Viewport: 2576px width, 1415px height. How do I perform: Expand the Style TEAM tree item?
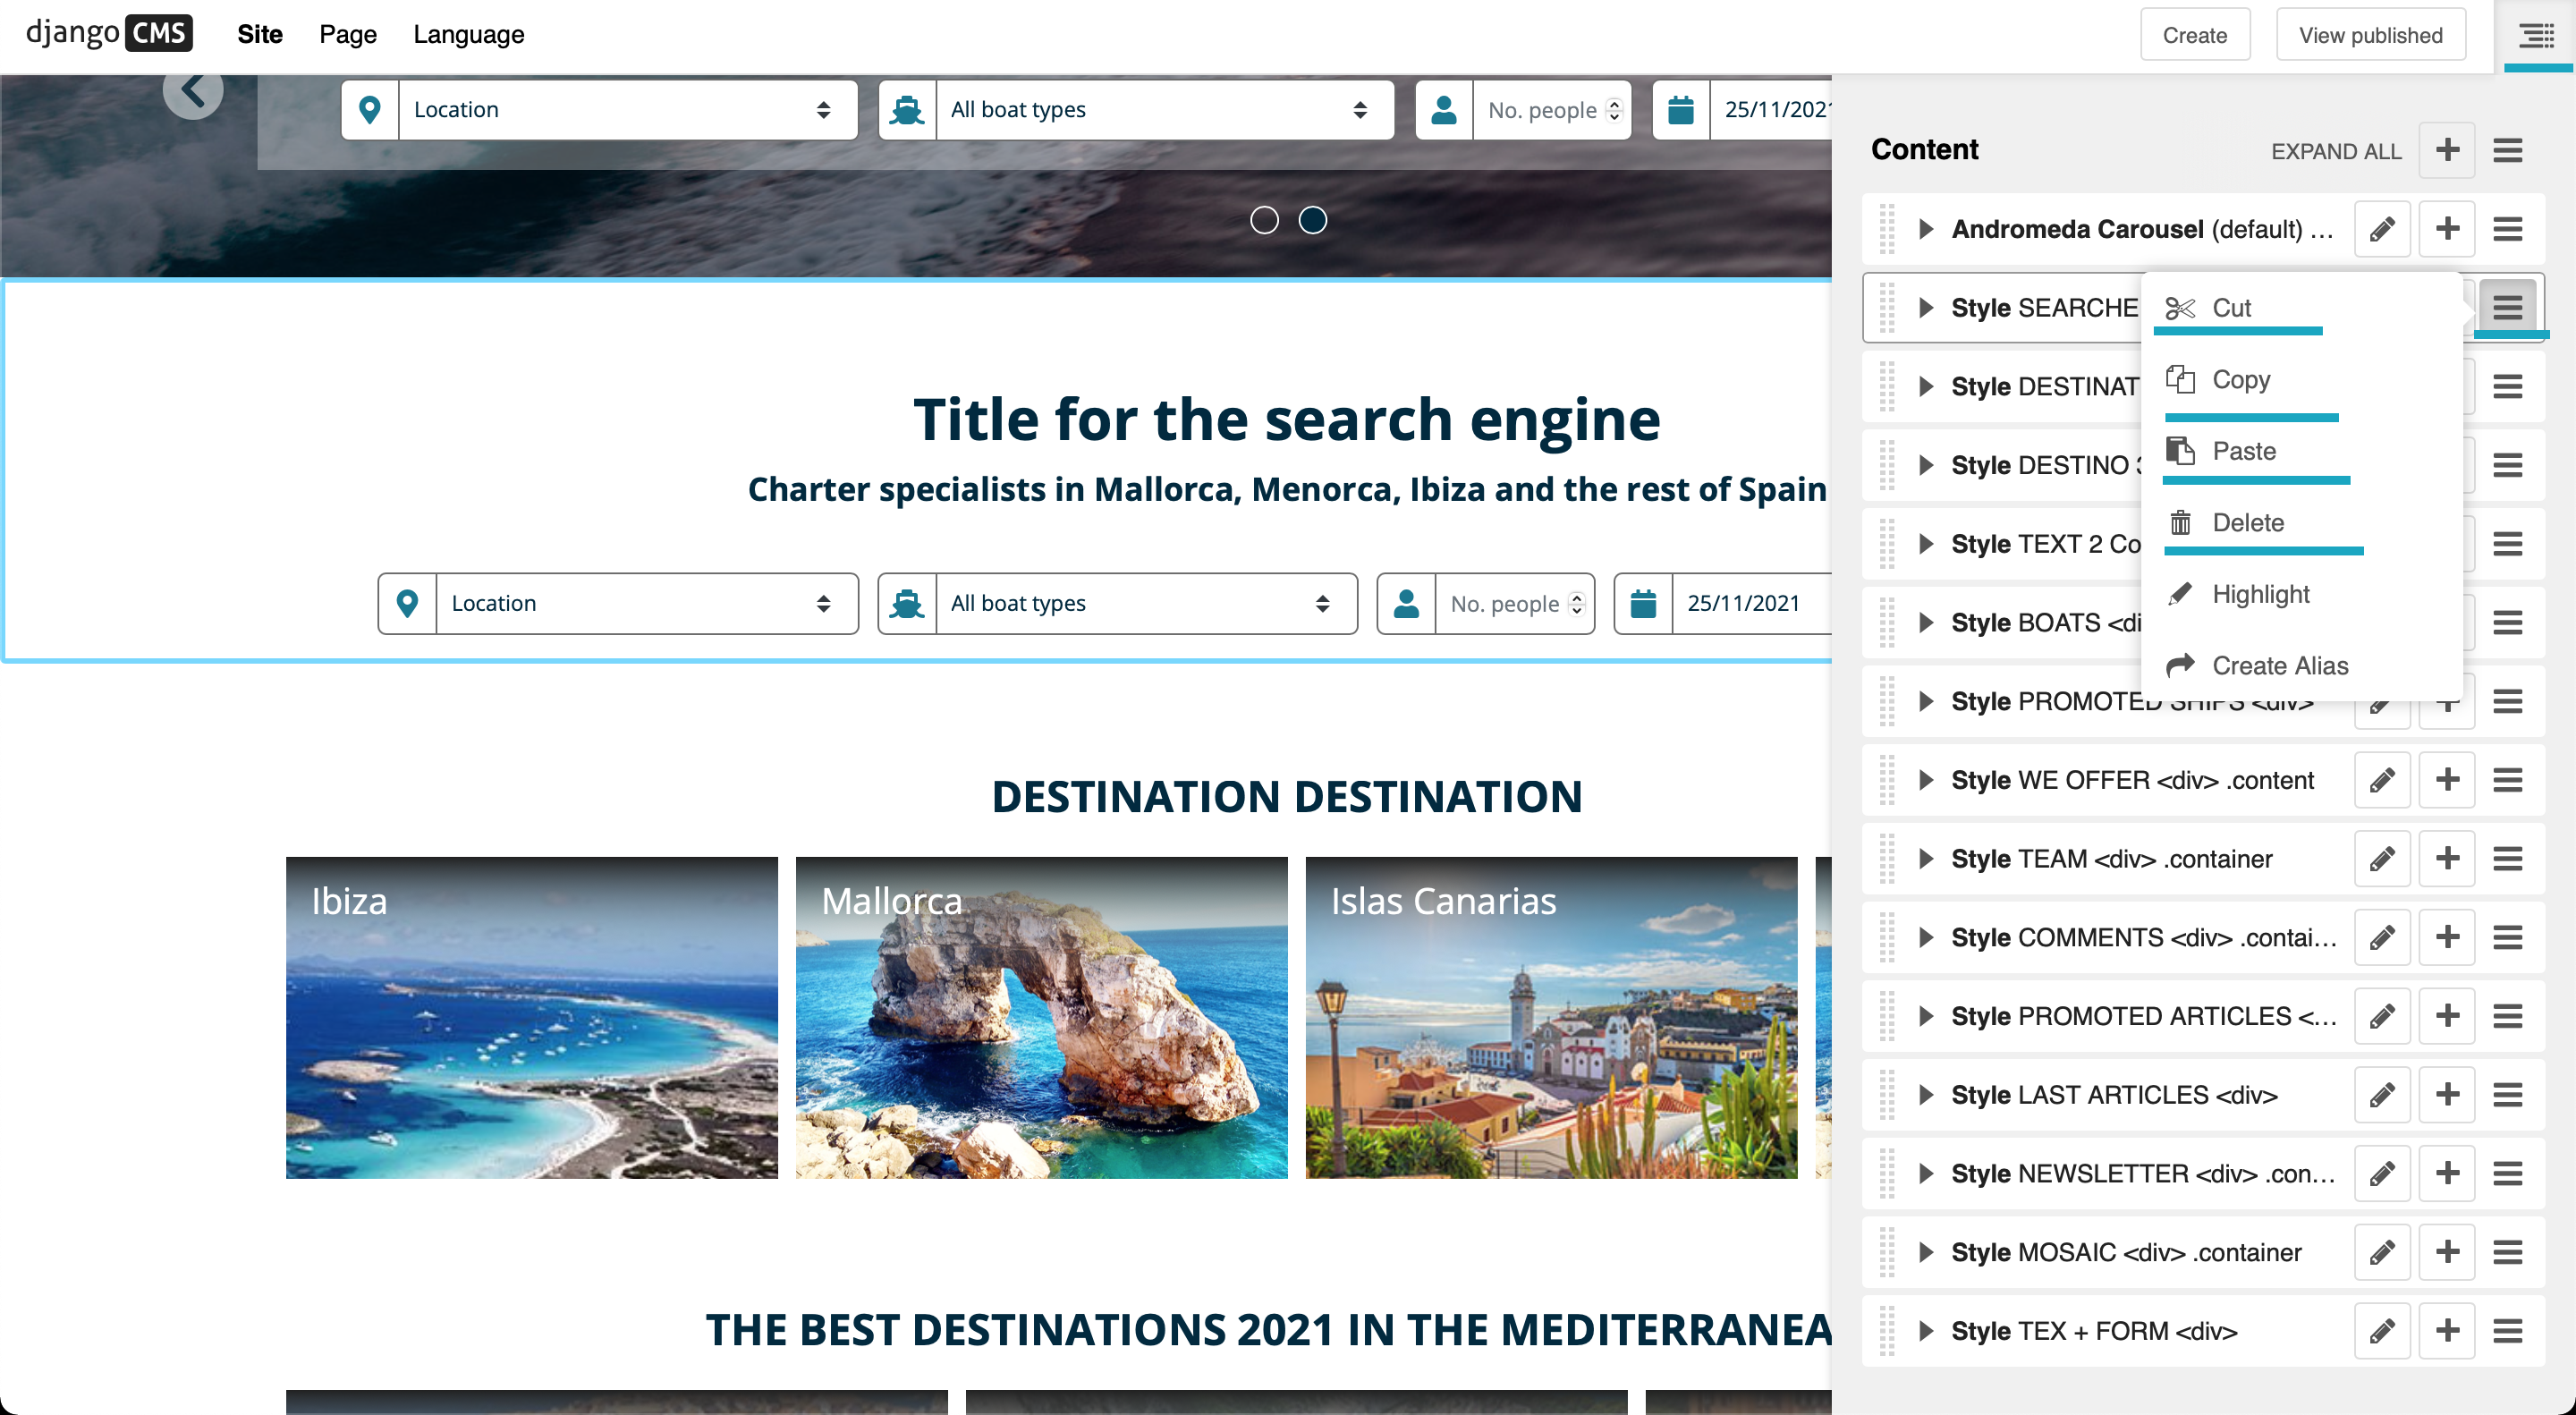click(1925, 859)
